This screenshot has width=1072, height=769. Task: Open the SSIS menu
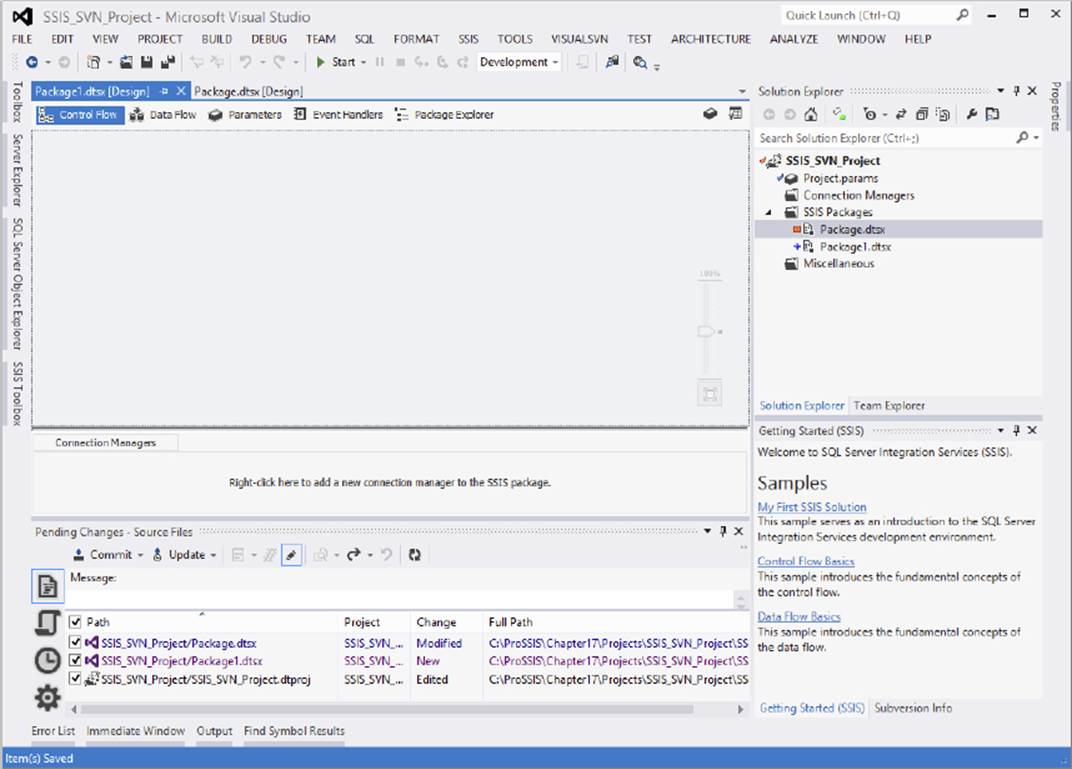click(x=468, y=39)
